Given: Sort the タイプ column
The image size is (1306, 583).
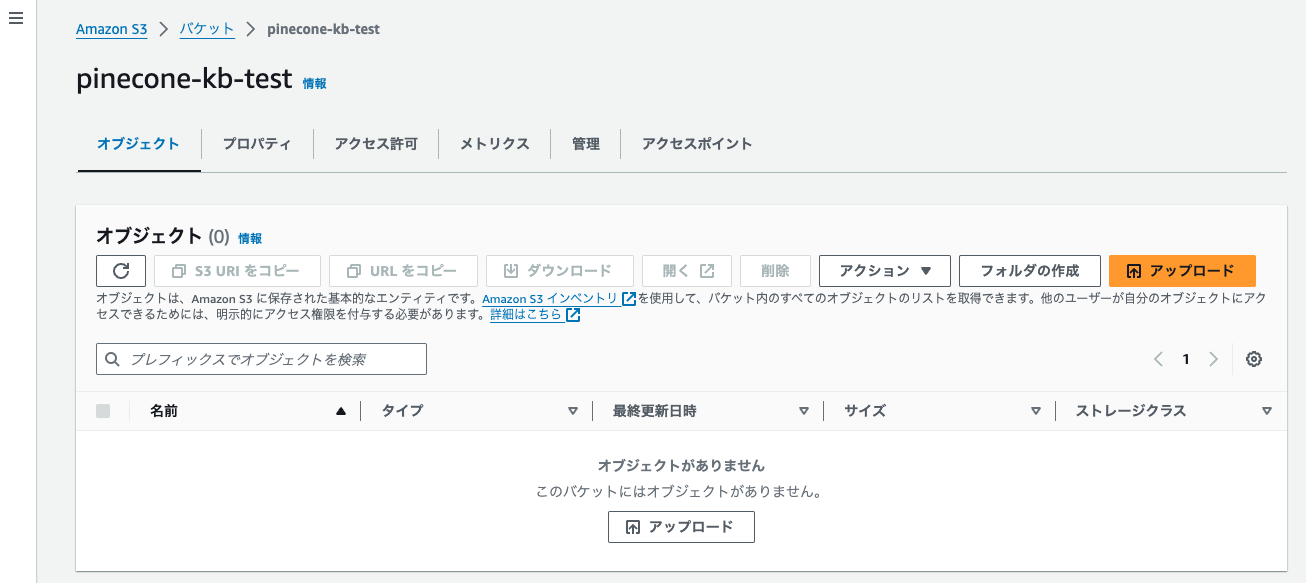Looking at the screenshot, I should [x=573, y=411].
